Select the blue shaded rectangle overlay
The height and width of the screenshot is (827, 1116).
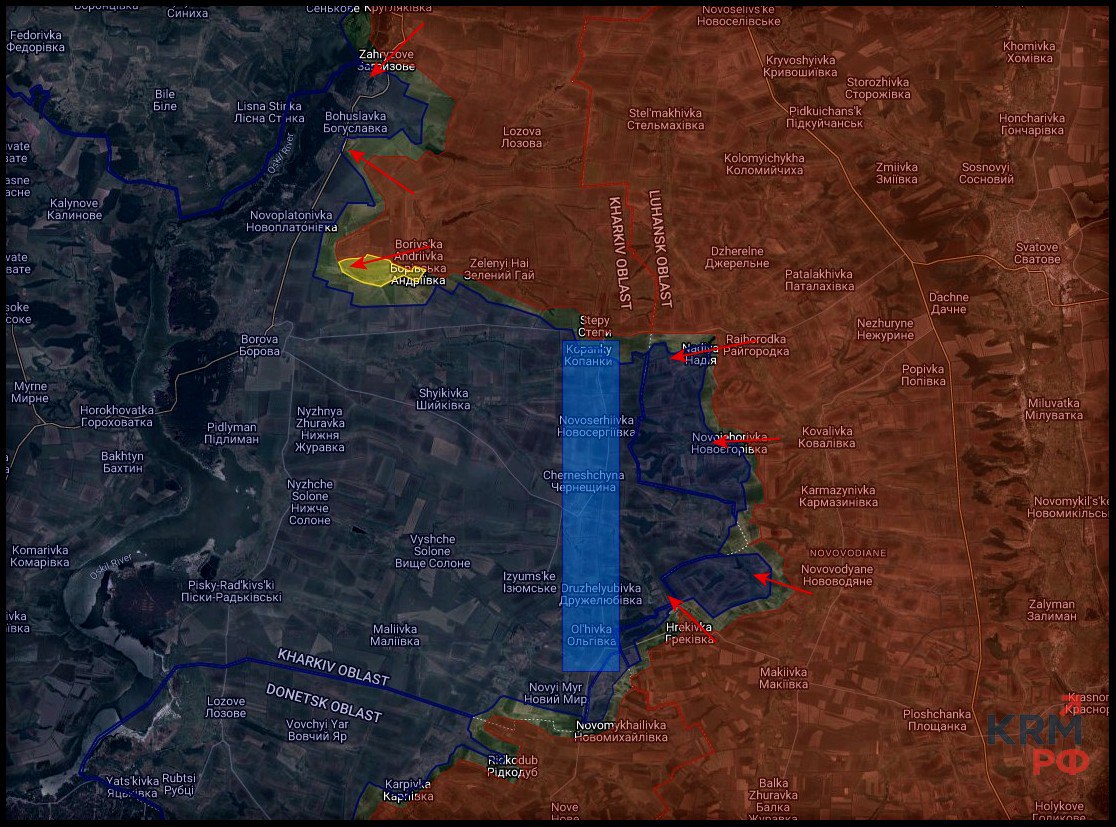(x=591, y=505)
